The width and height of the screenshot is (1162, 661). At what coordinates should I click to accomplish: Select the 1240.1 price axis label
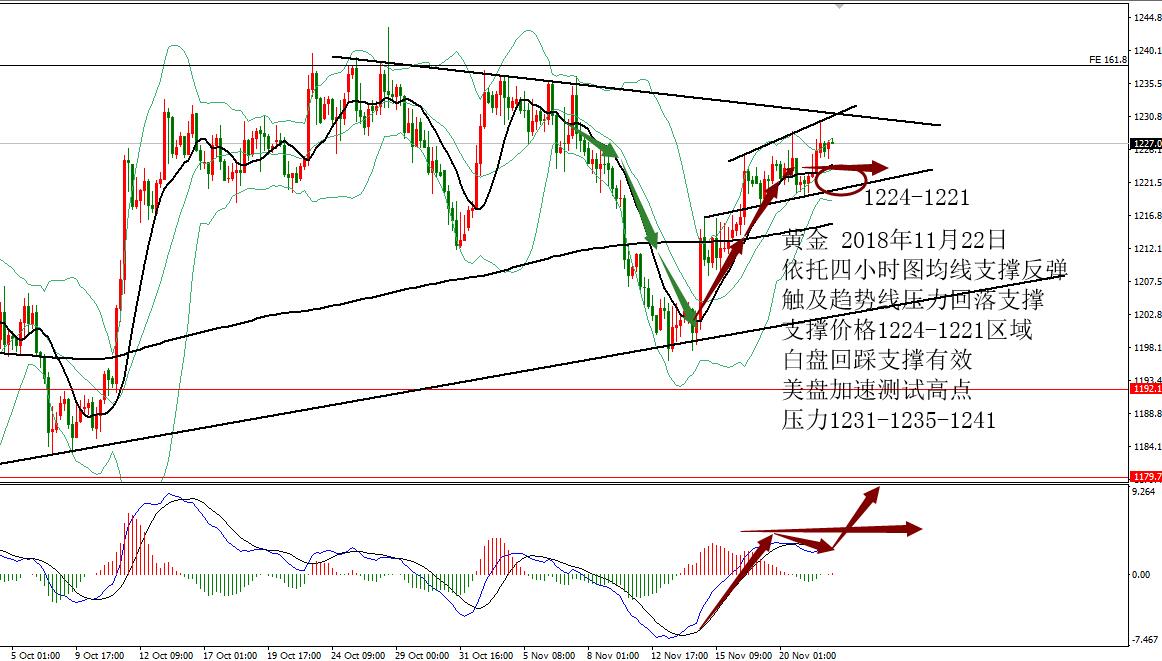(x=1146, y=50)
